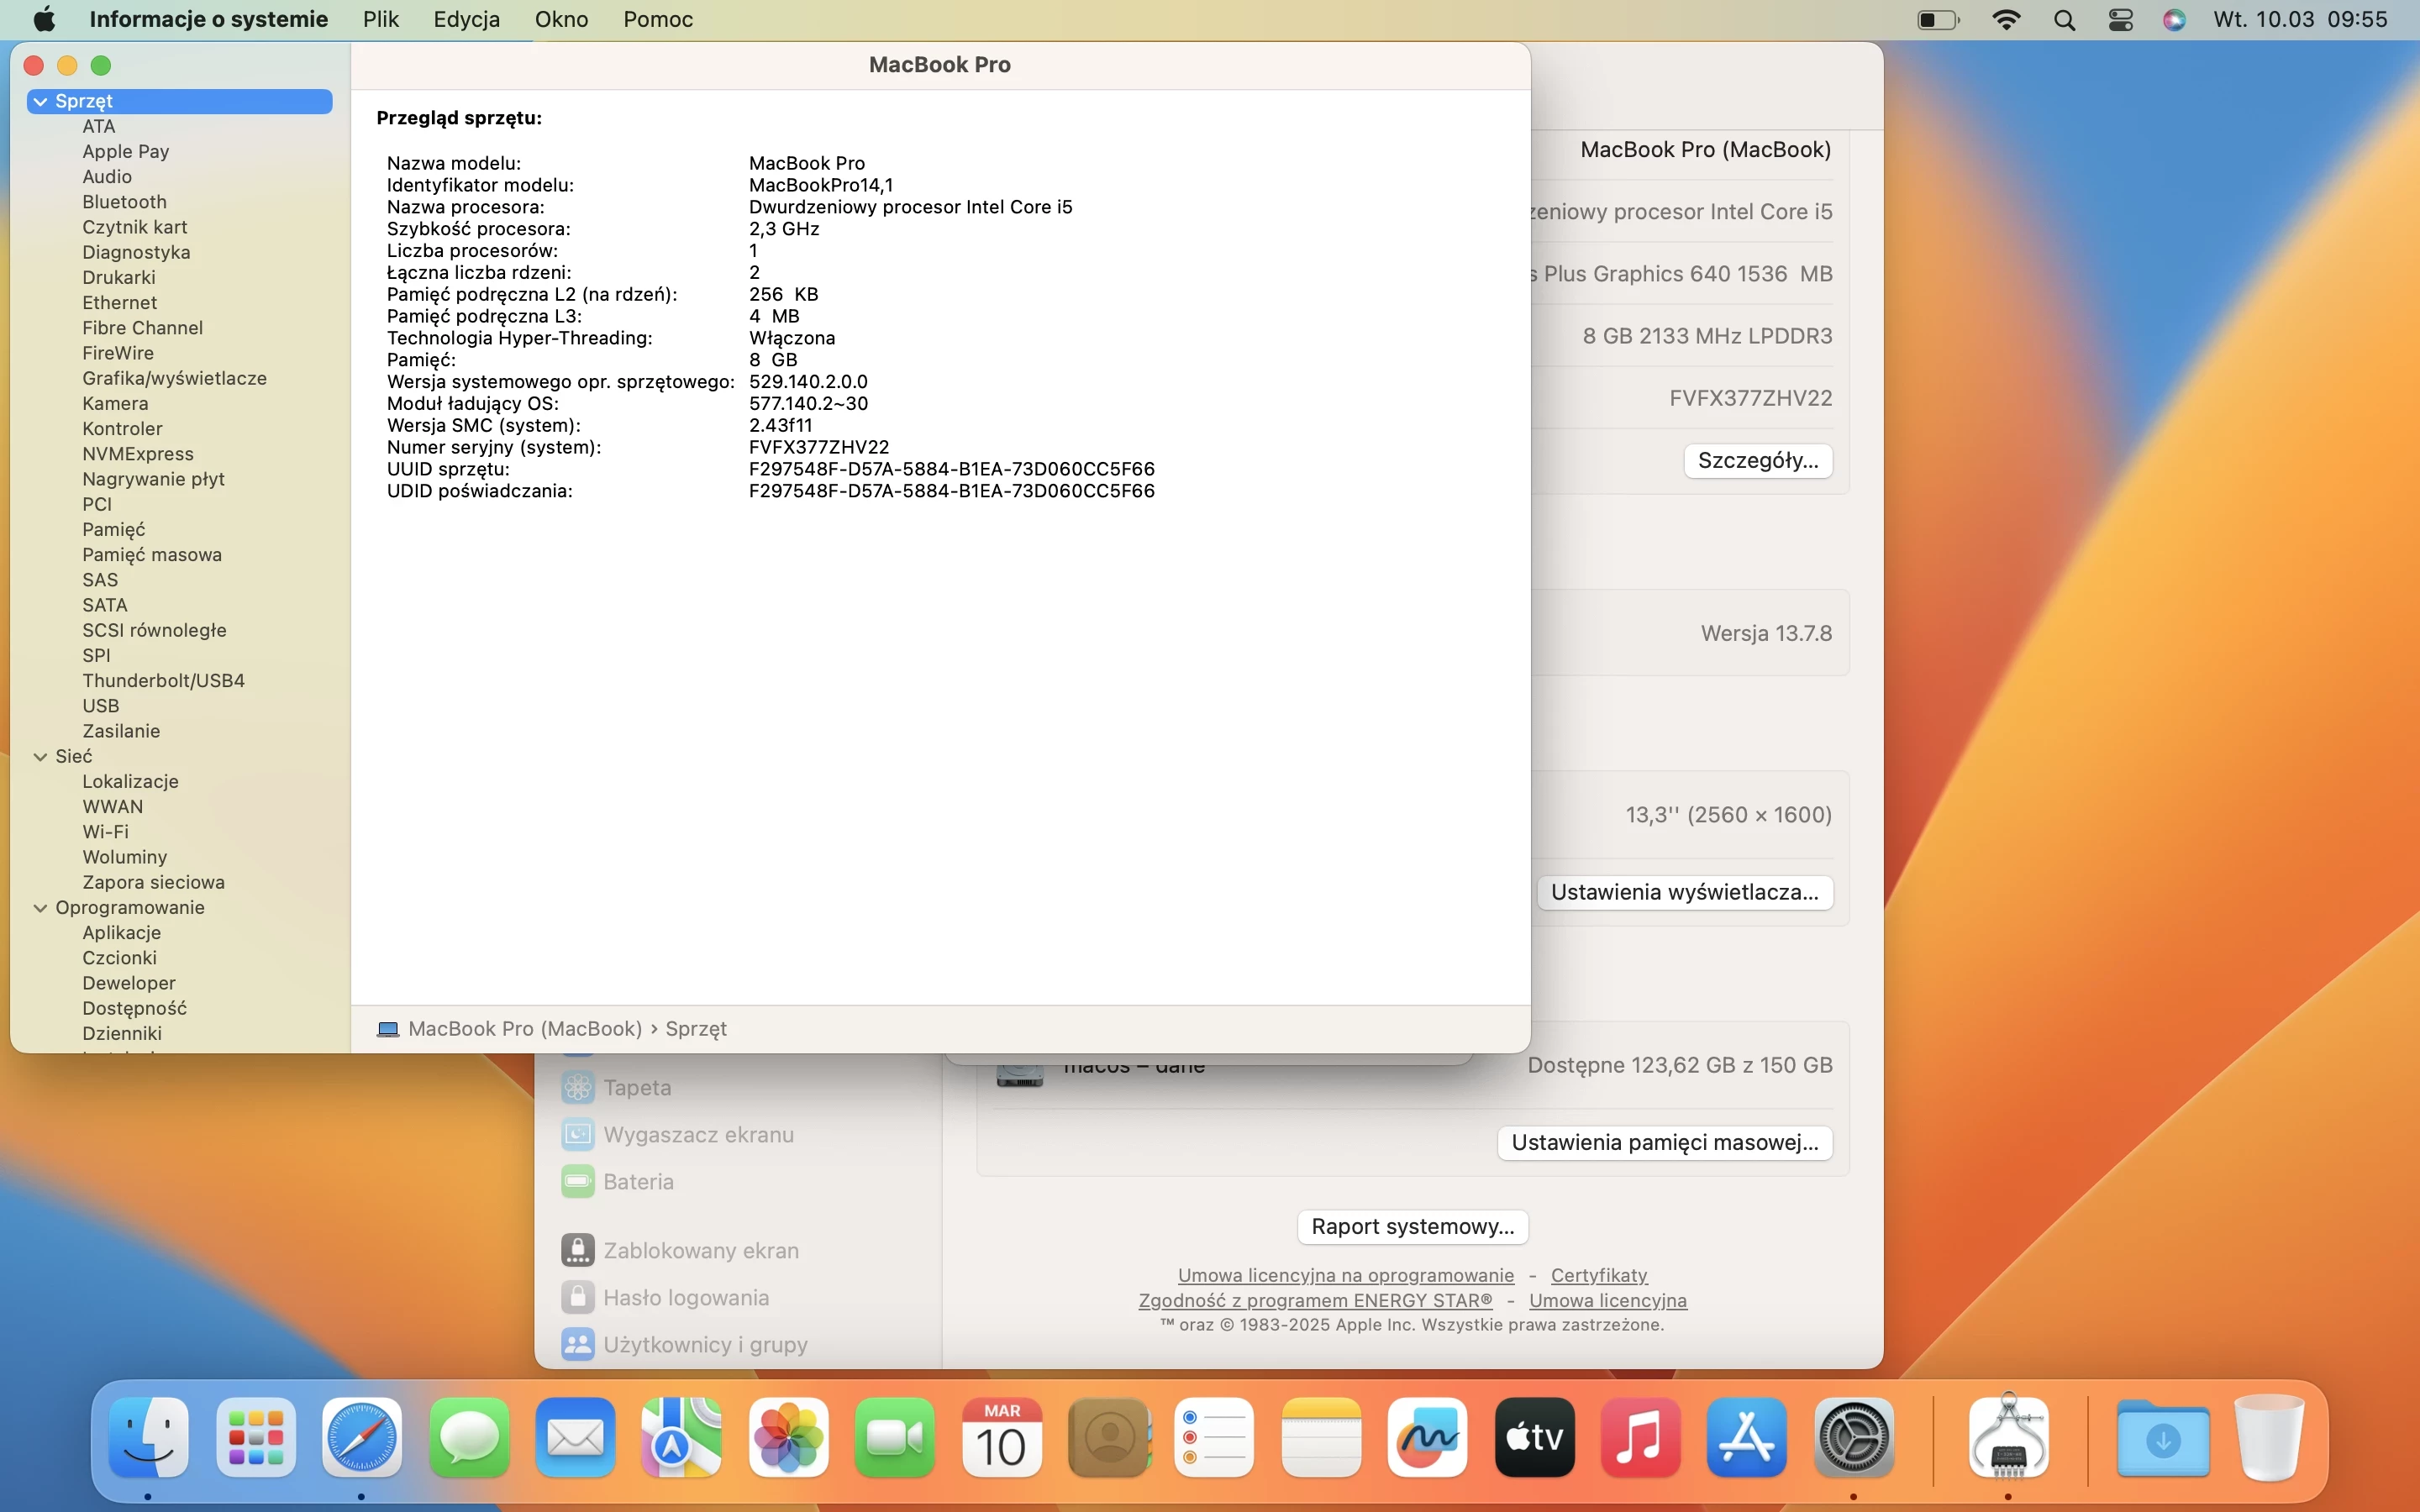2420x1512 pixels.
Task: Select Bluetooth in the Sprzęt sidebar
Action: (x=124, y=201)
